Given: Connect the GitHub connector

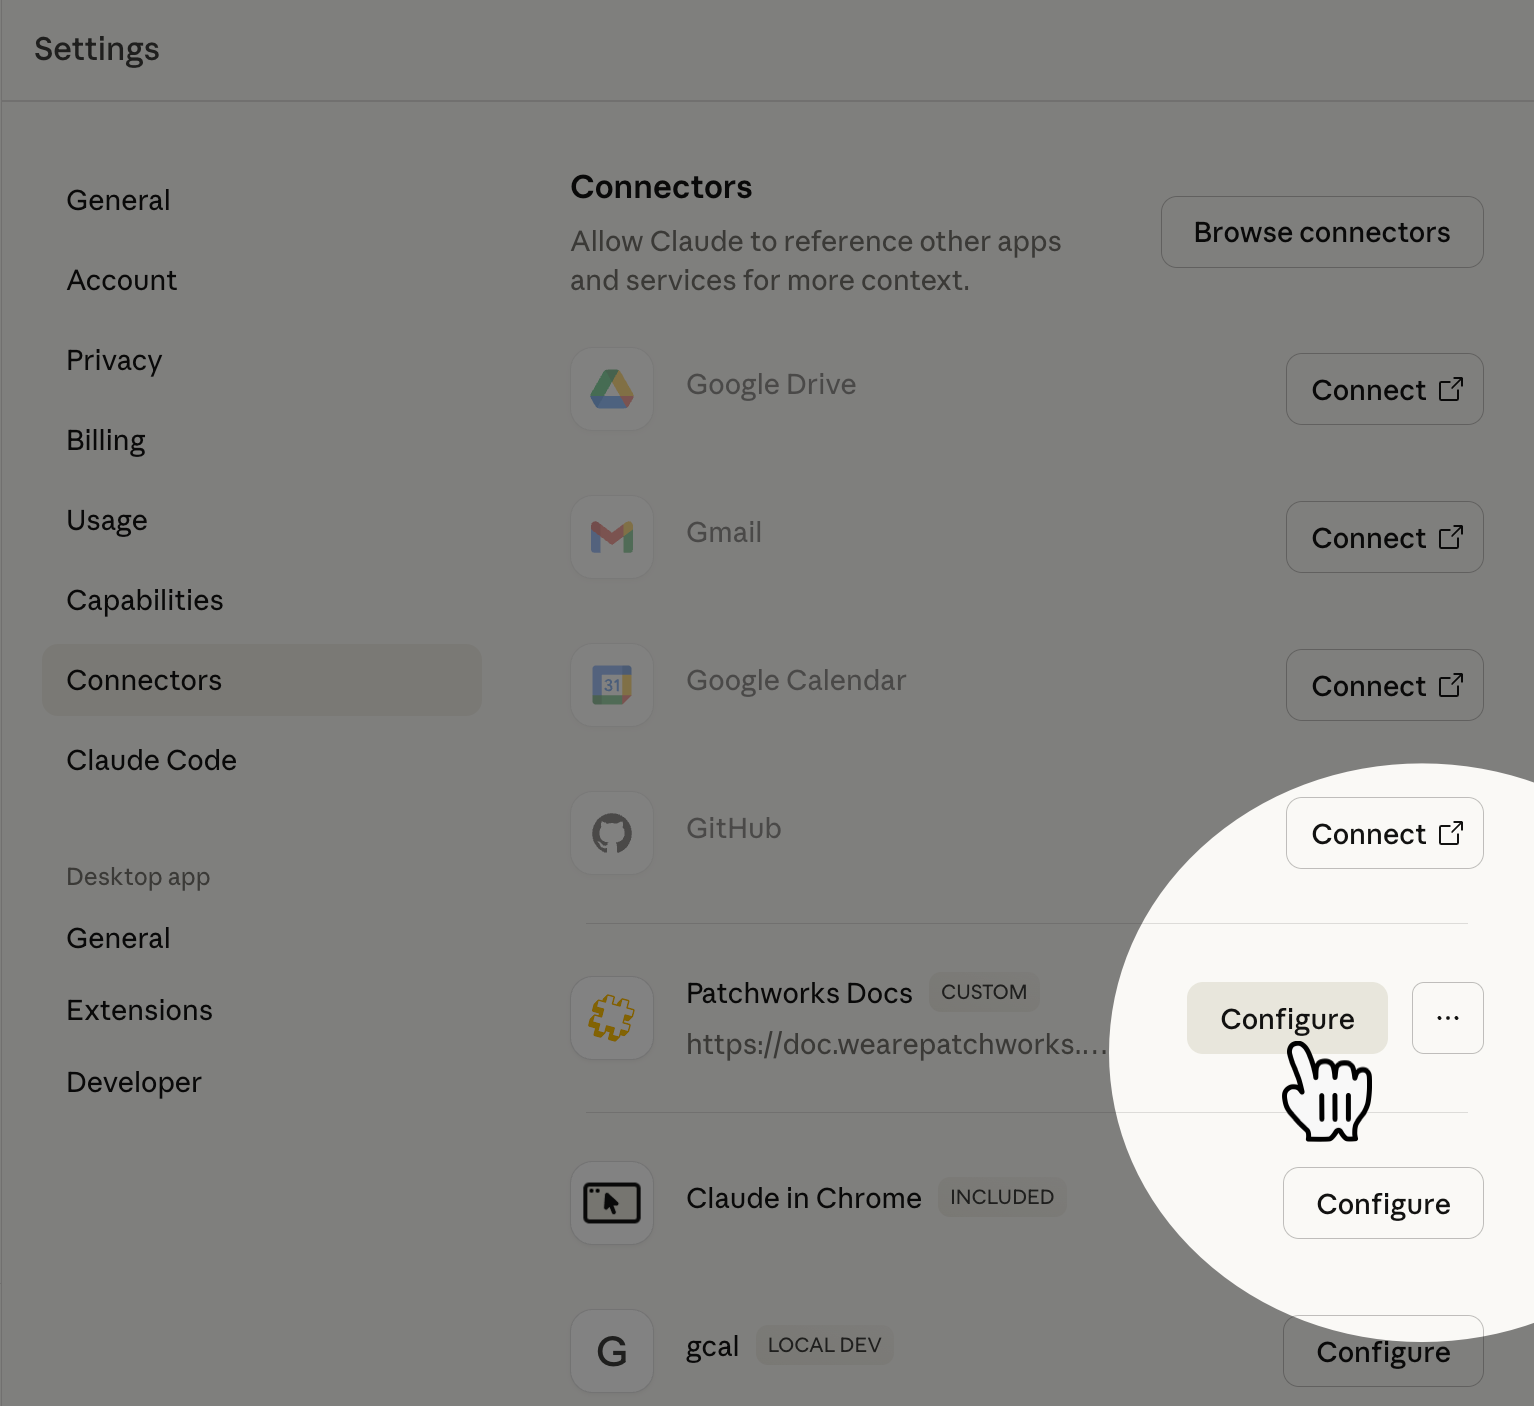Looking at the screenshot, I should [x=1384, y=833].
